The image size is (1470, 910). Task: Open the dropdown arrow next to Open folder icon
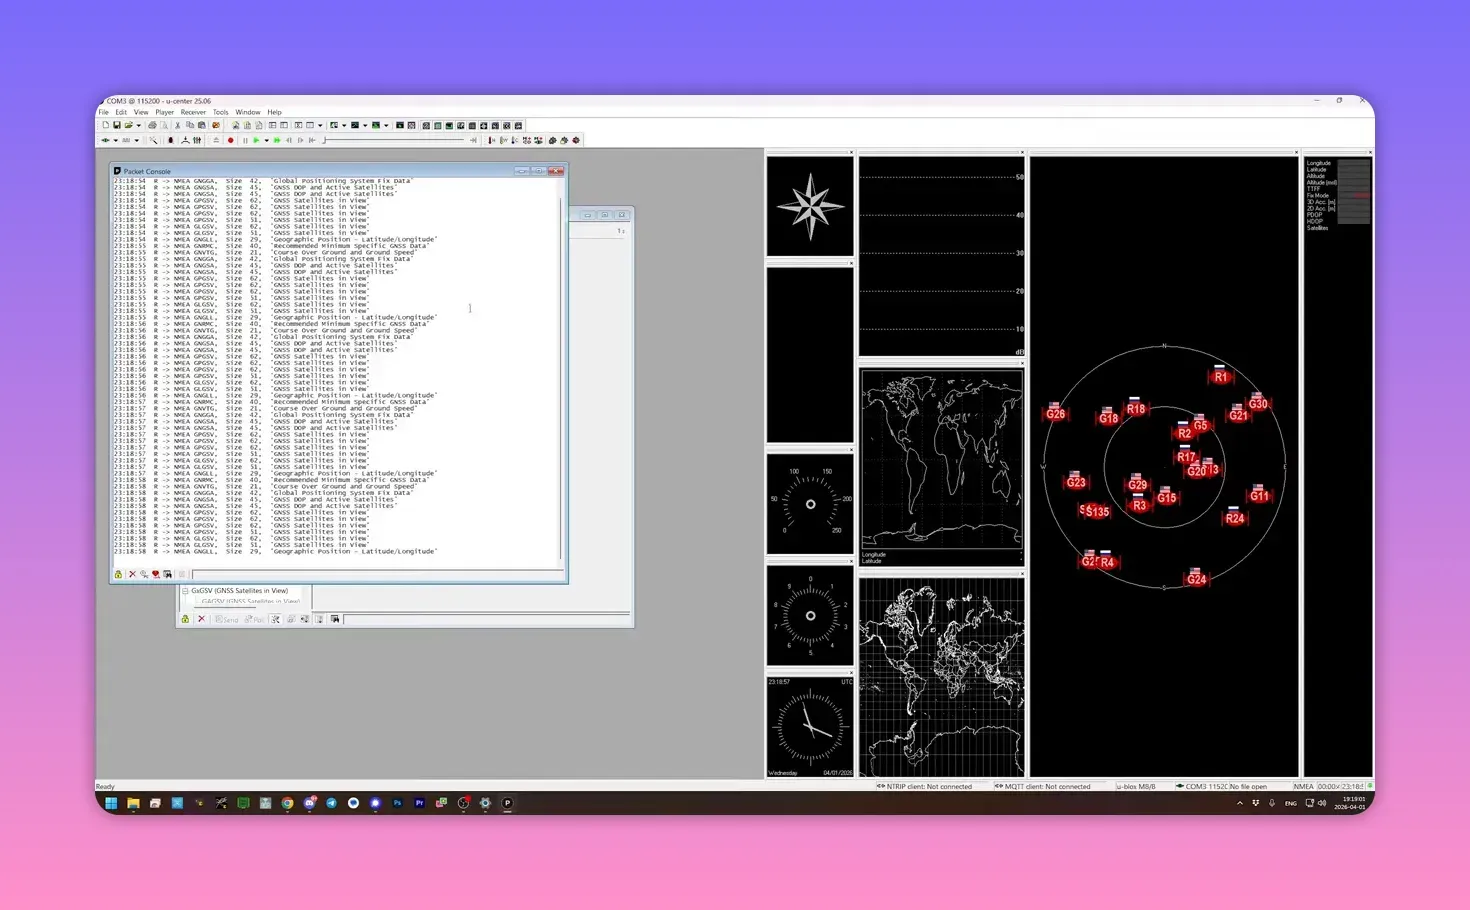click(138, 126)
